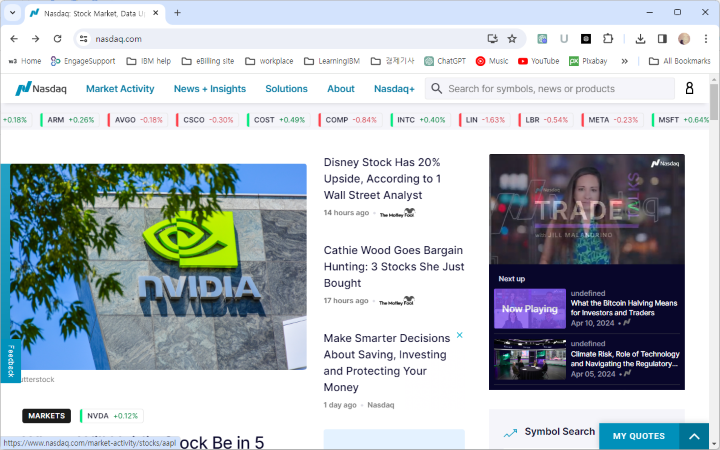Image resolution: width=720 pixels, height=450 pixels.
Task: Click the symbols search field
Action: [x=550, y=89]
